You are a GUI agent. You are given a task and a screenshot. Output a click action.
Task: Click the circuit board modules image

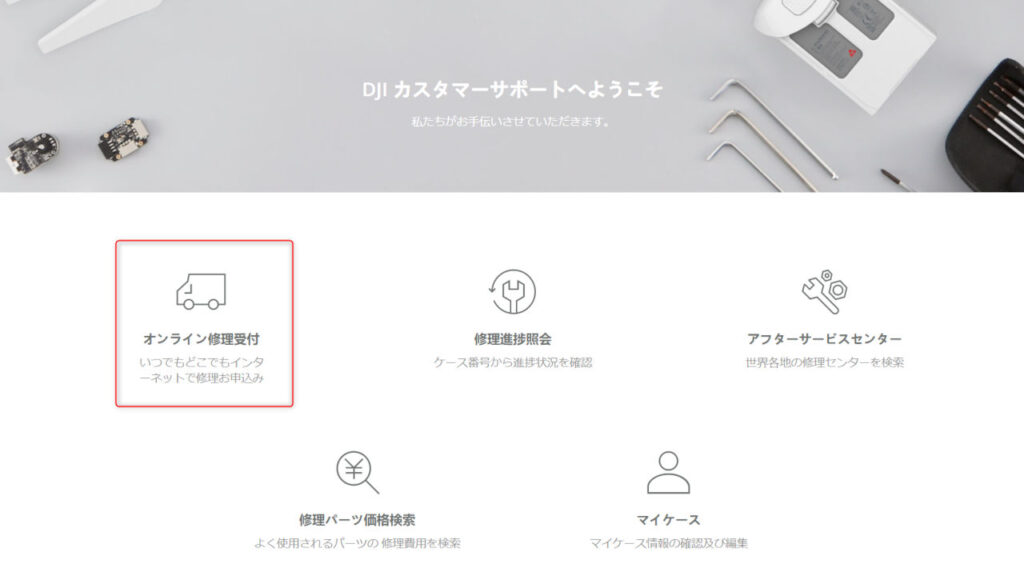point(78,145)
